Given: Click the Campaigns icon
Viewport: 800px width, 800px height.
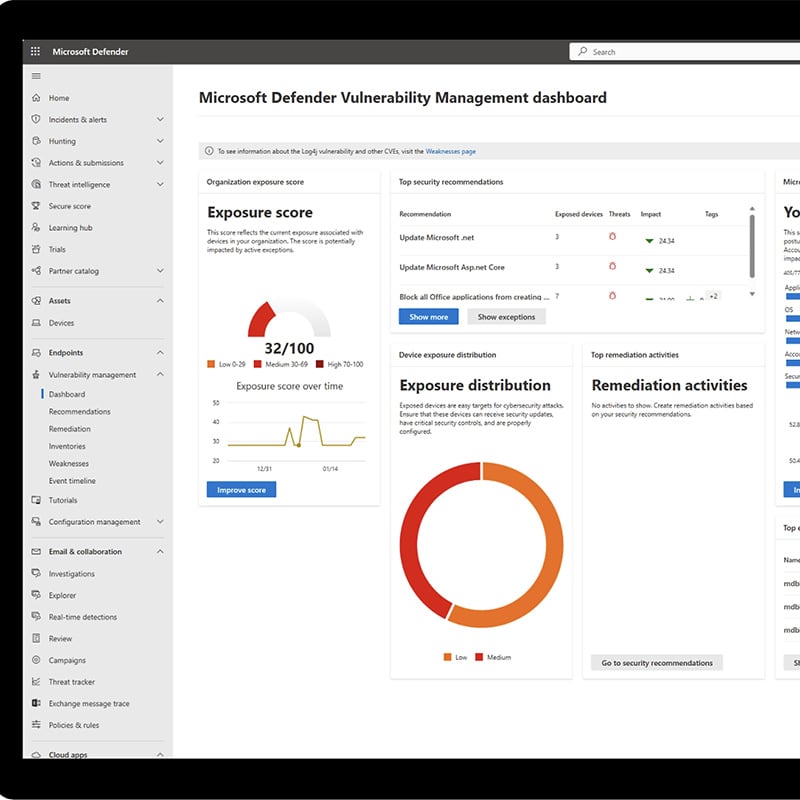Looking at the screenshot, I should point(36,660).
